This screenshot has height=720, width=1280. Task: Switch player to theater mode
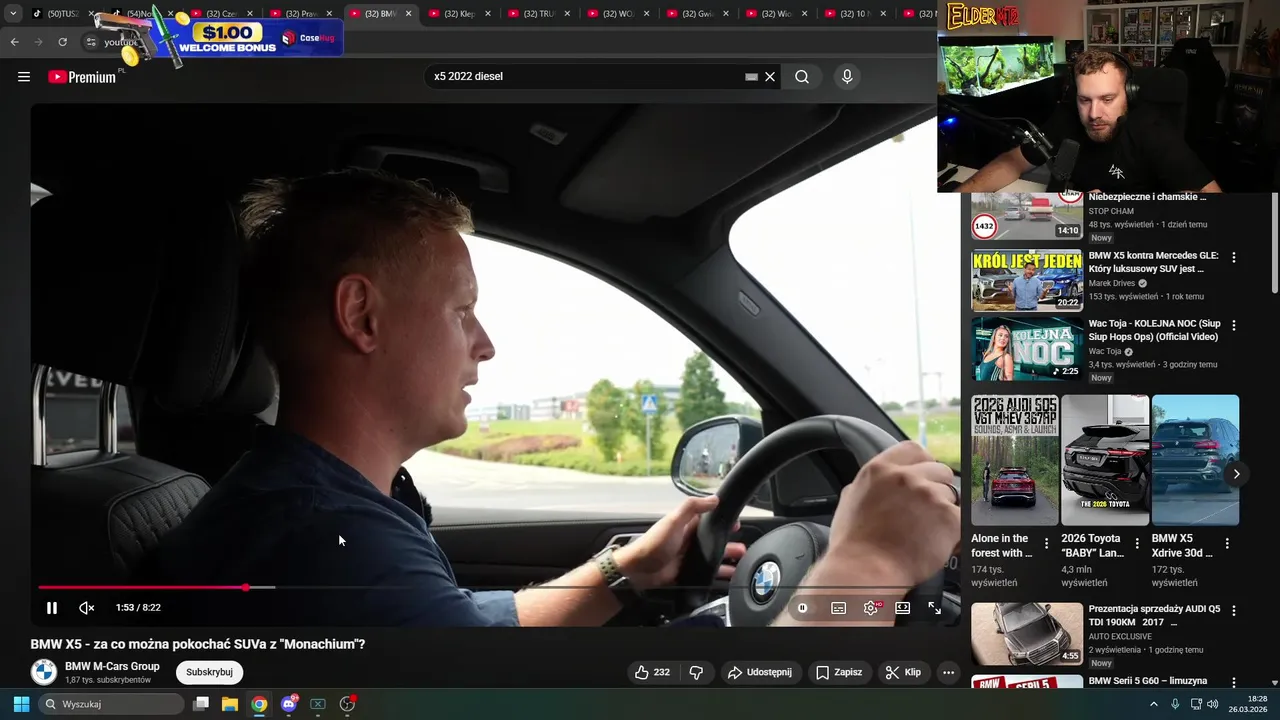(903, 607)
